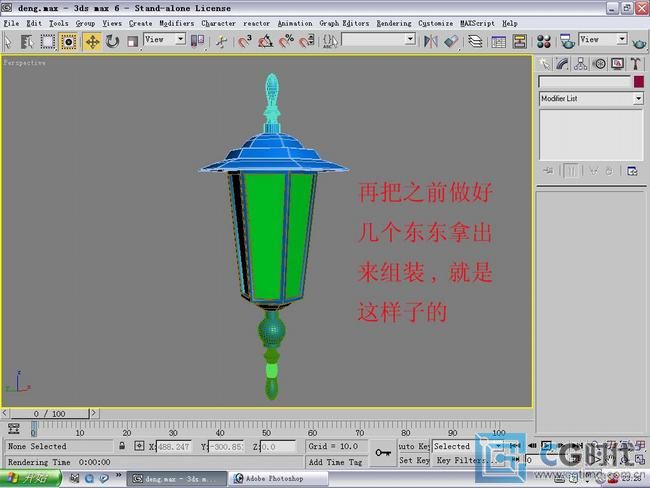Choose the Select Object arrow tool
This screenshot has height=488, width=650.
8,41
